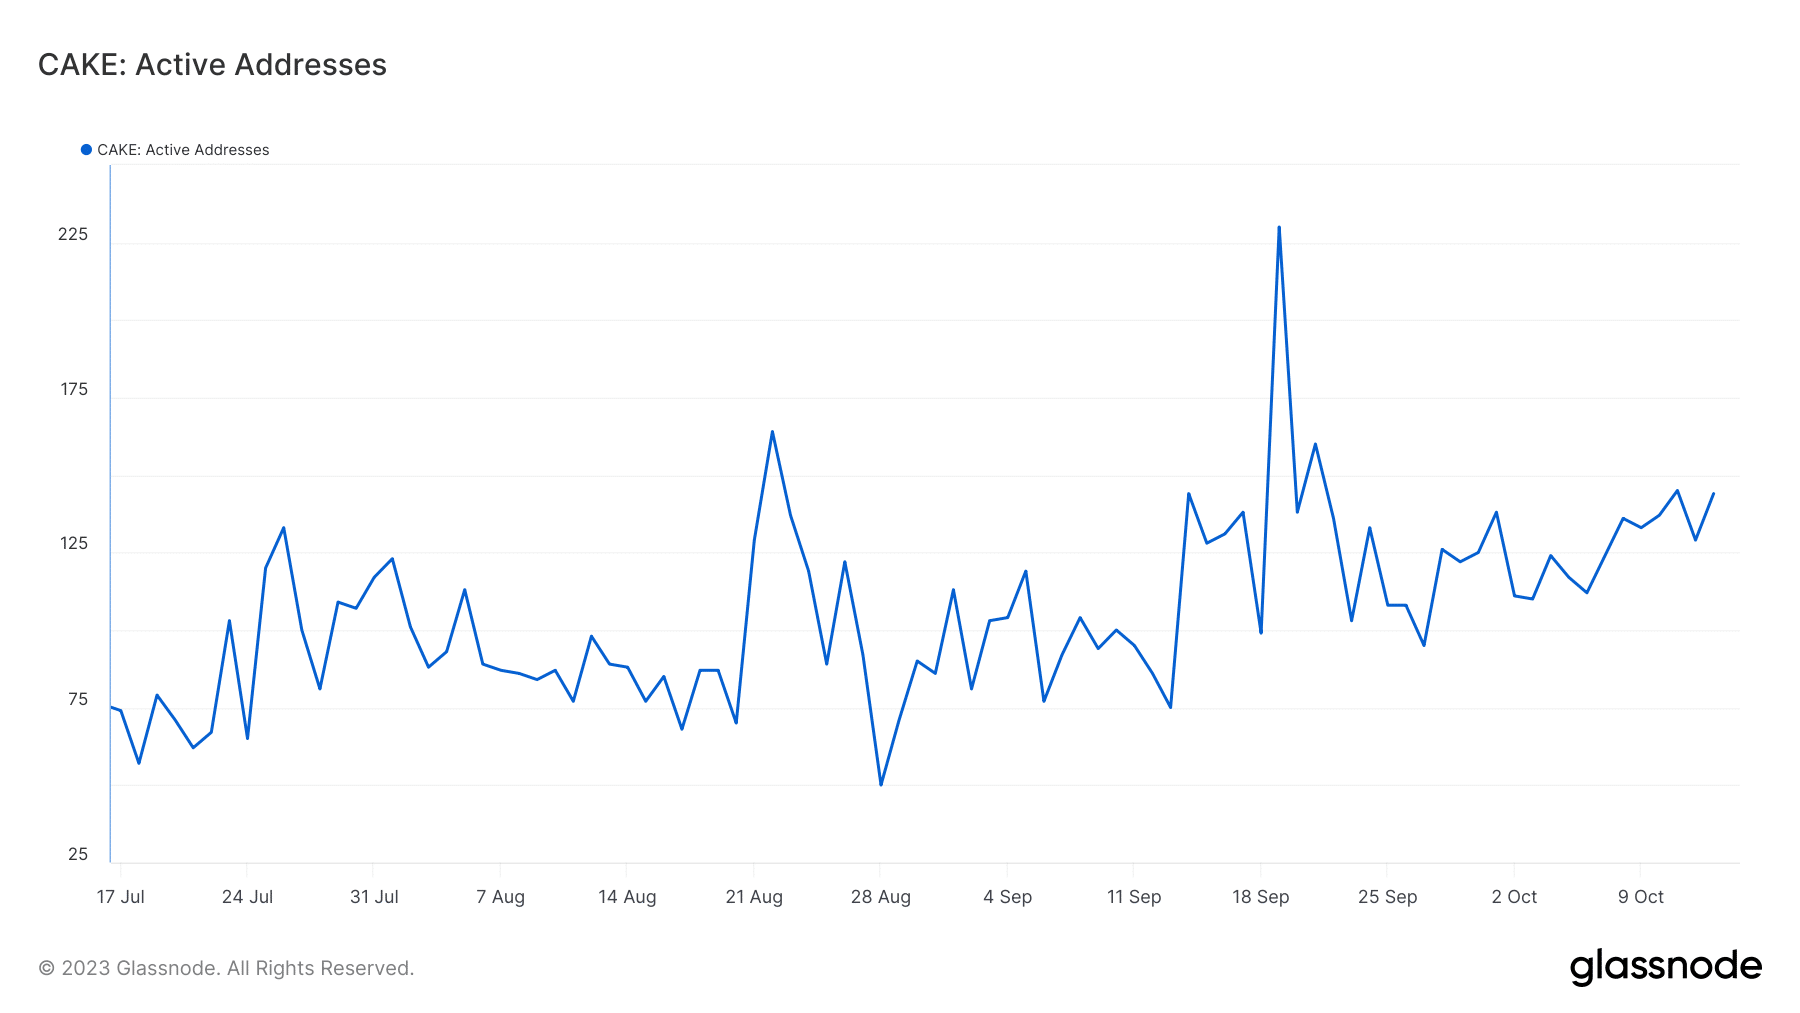Click the 125 y-axis value
The height and width of the screenshot is (1013, 1800).
point(74,543)
